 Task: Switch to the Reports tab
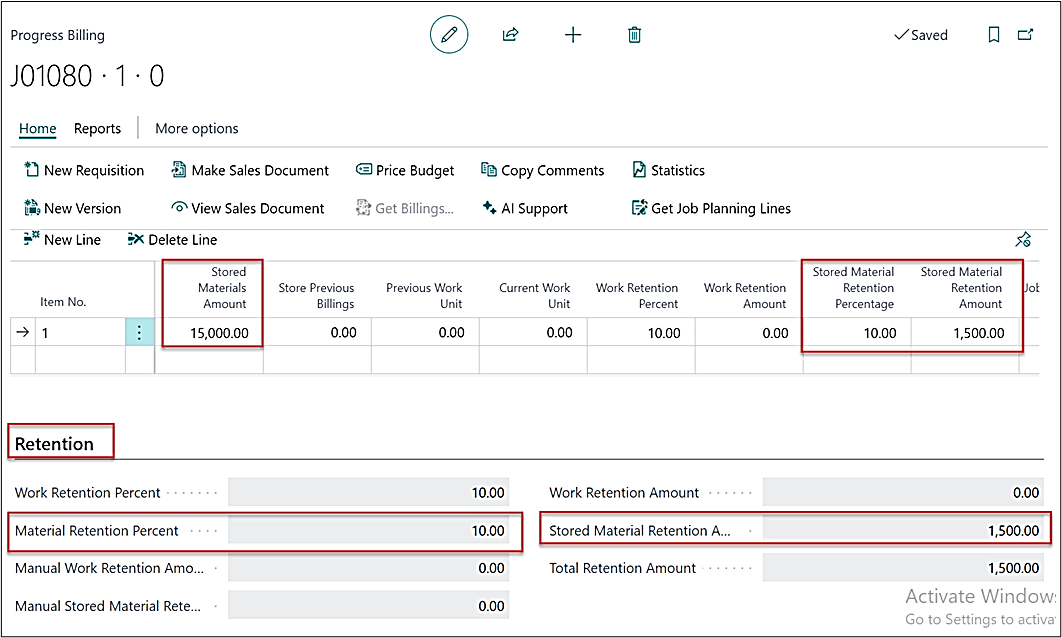(97, 128)
